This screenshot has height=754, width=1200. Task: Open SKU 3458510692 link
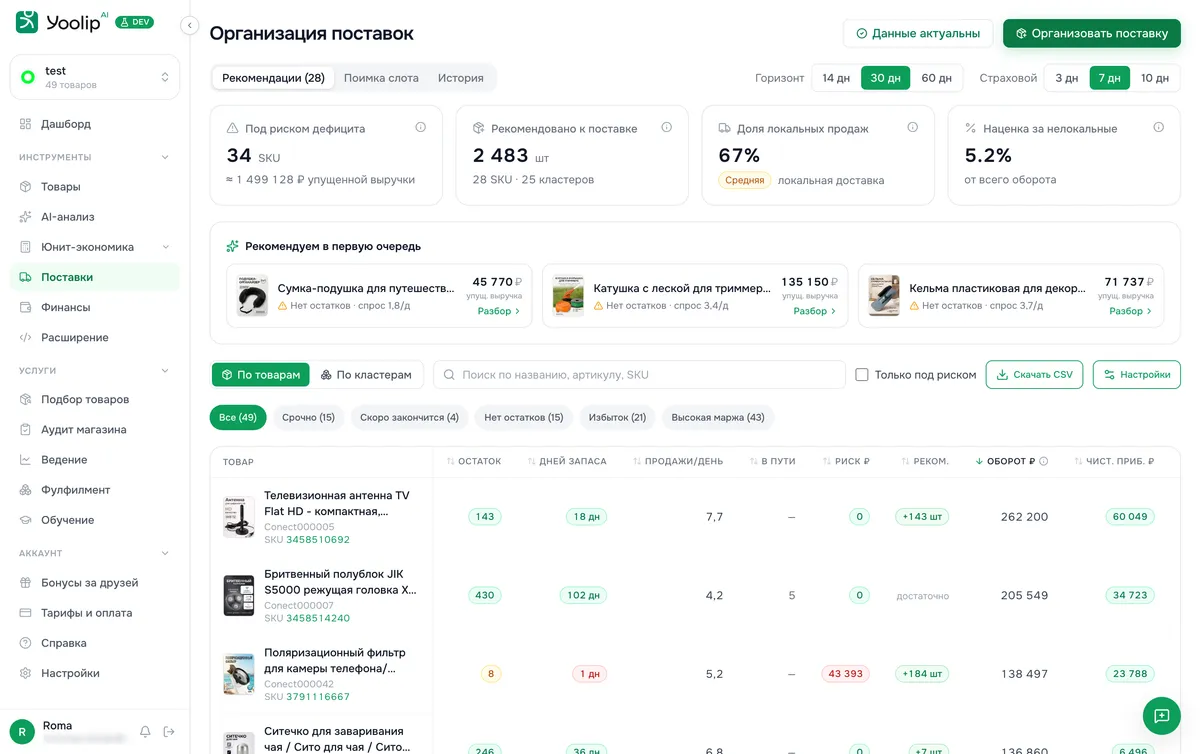318,540
